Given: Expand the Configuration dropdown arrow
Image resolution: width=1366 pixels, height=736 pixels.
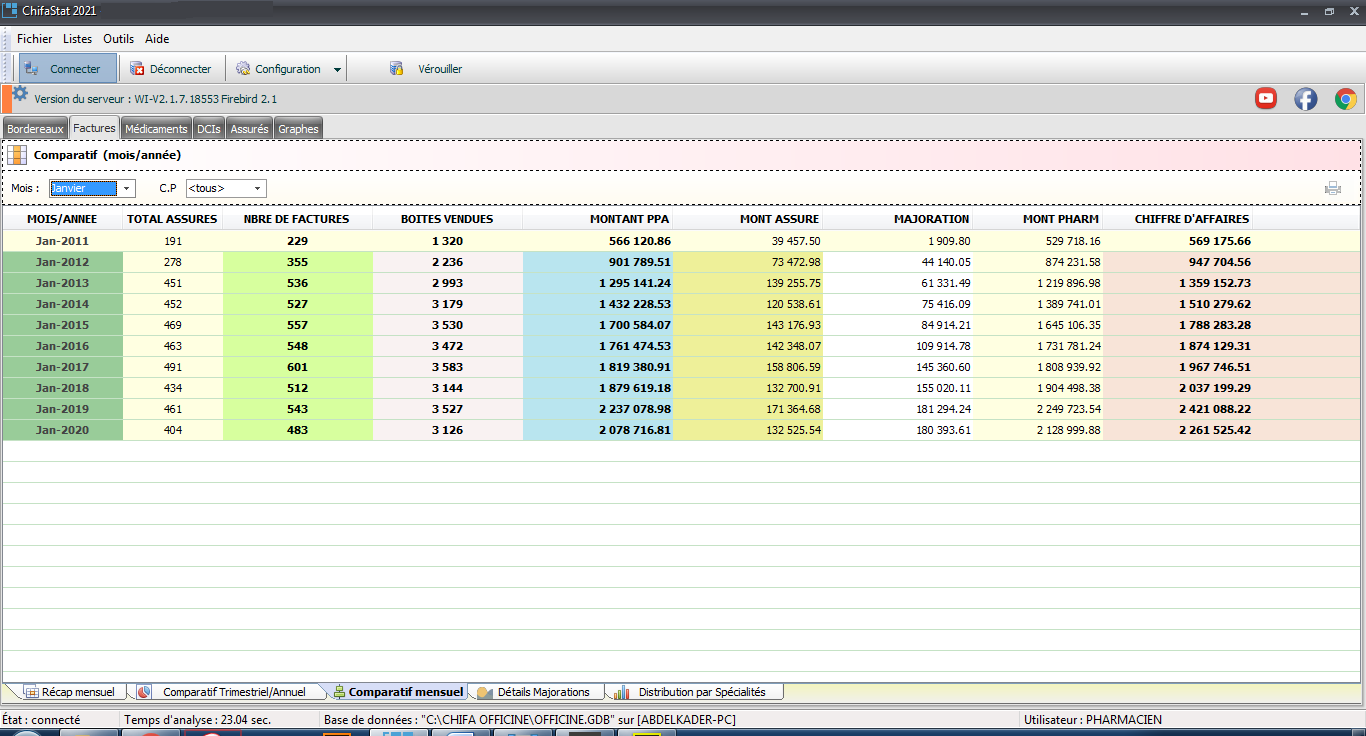Looking at the screenshot, I should [x=337, y=70].
